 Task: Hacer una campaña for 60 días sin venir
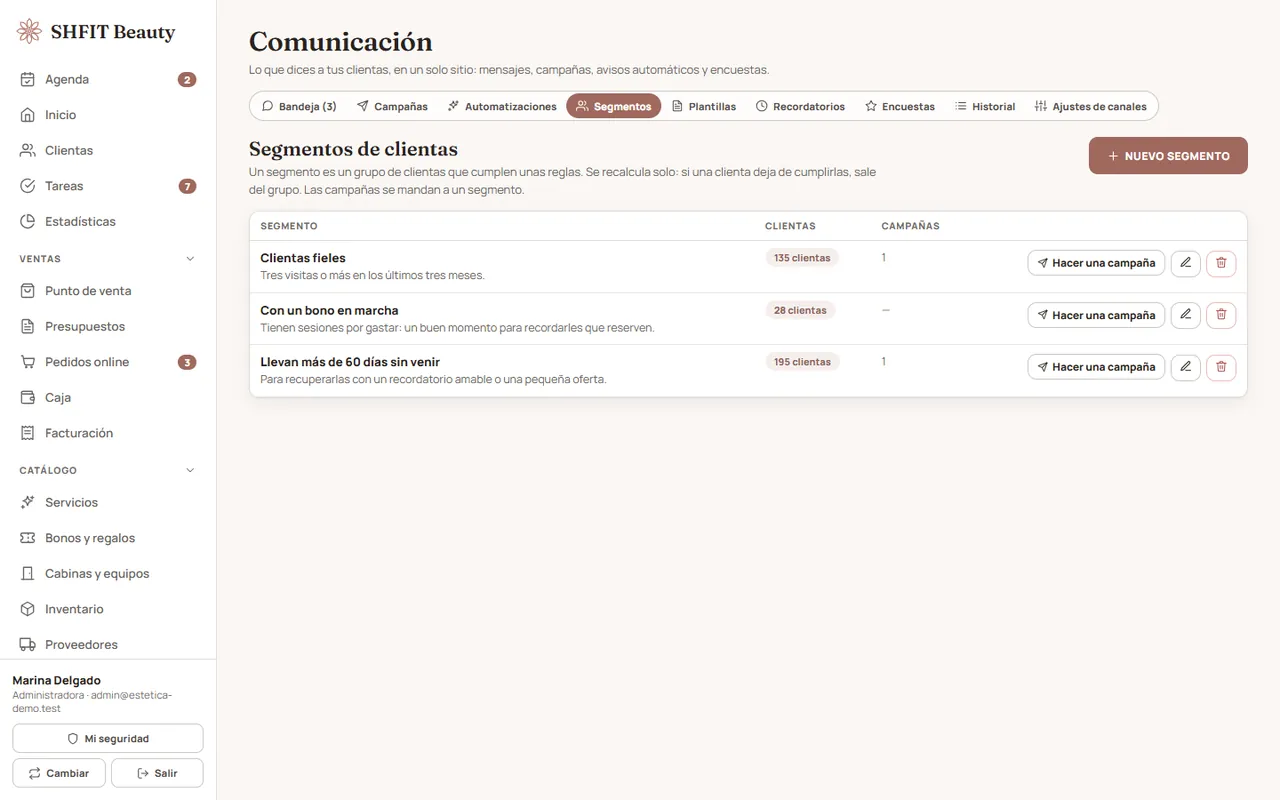point(1096,367)
